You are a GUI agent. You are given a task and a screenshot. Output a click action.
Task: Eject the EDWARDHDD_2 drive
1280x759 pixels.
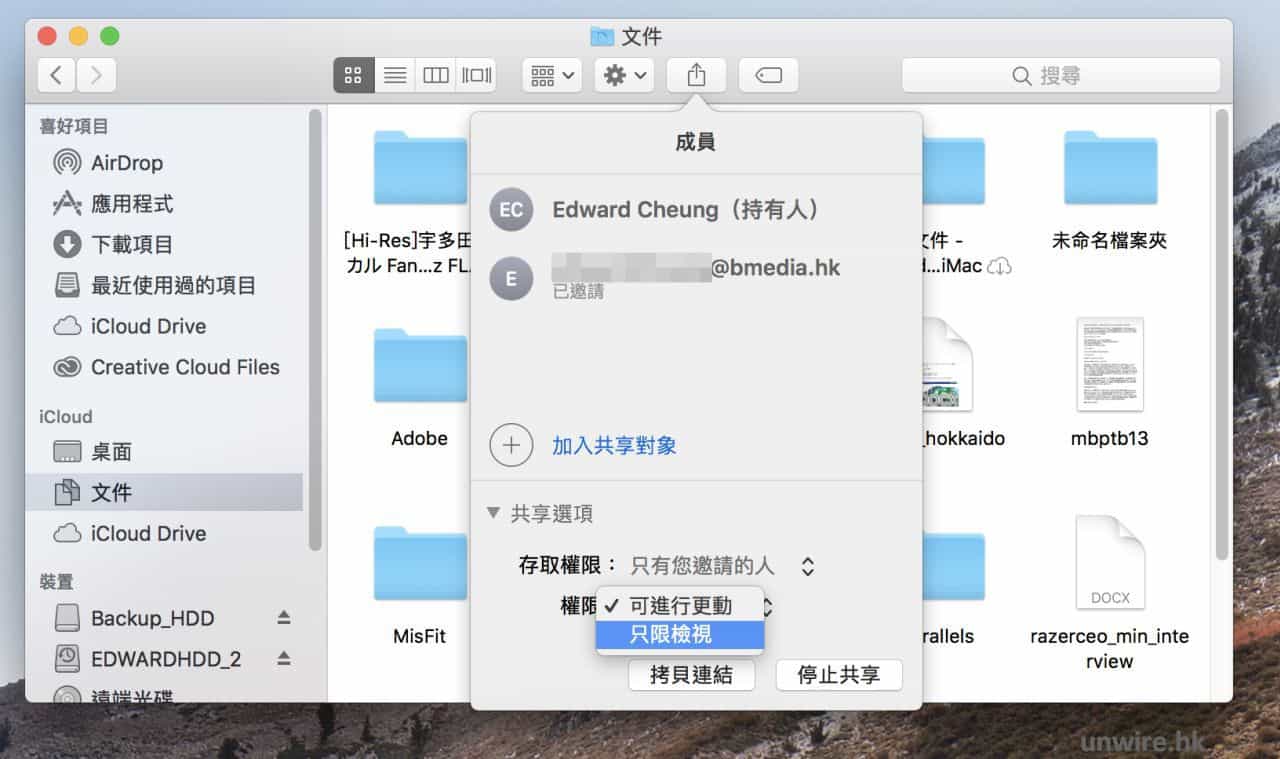284,658
